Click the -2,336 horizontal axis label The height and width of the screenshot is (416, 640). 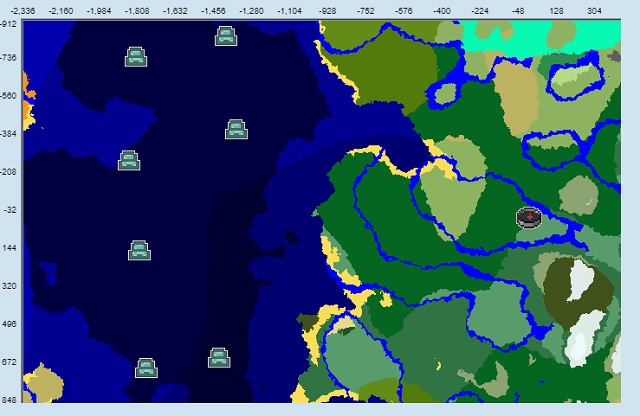coord(22,11)
